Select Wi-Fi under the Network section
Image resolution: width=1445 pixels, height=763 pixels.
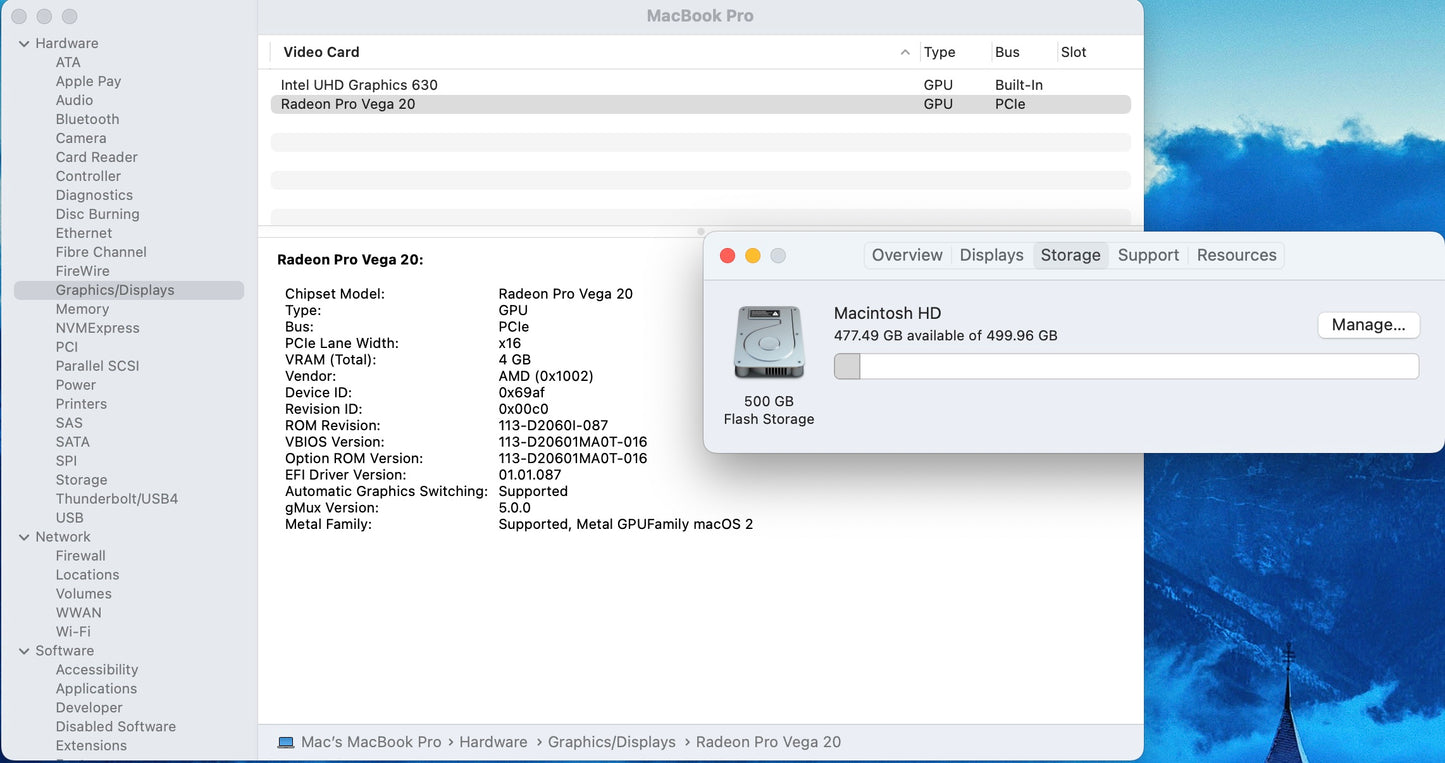[73, 632]
